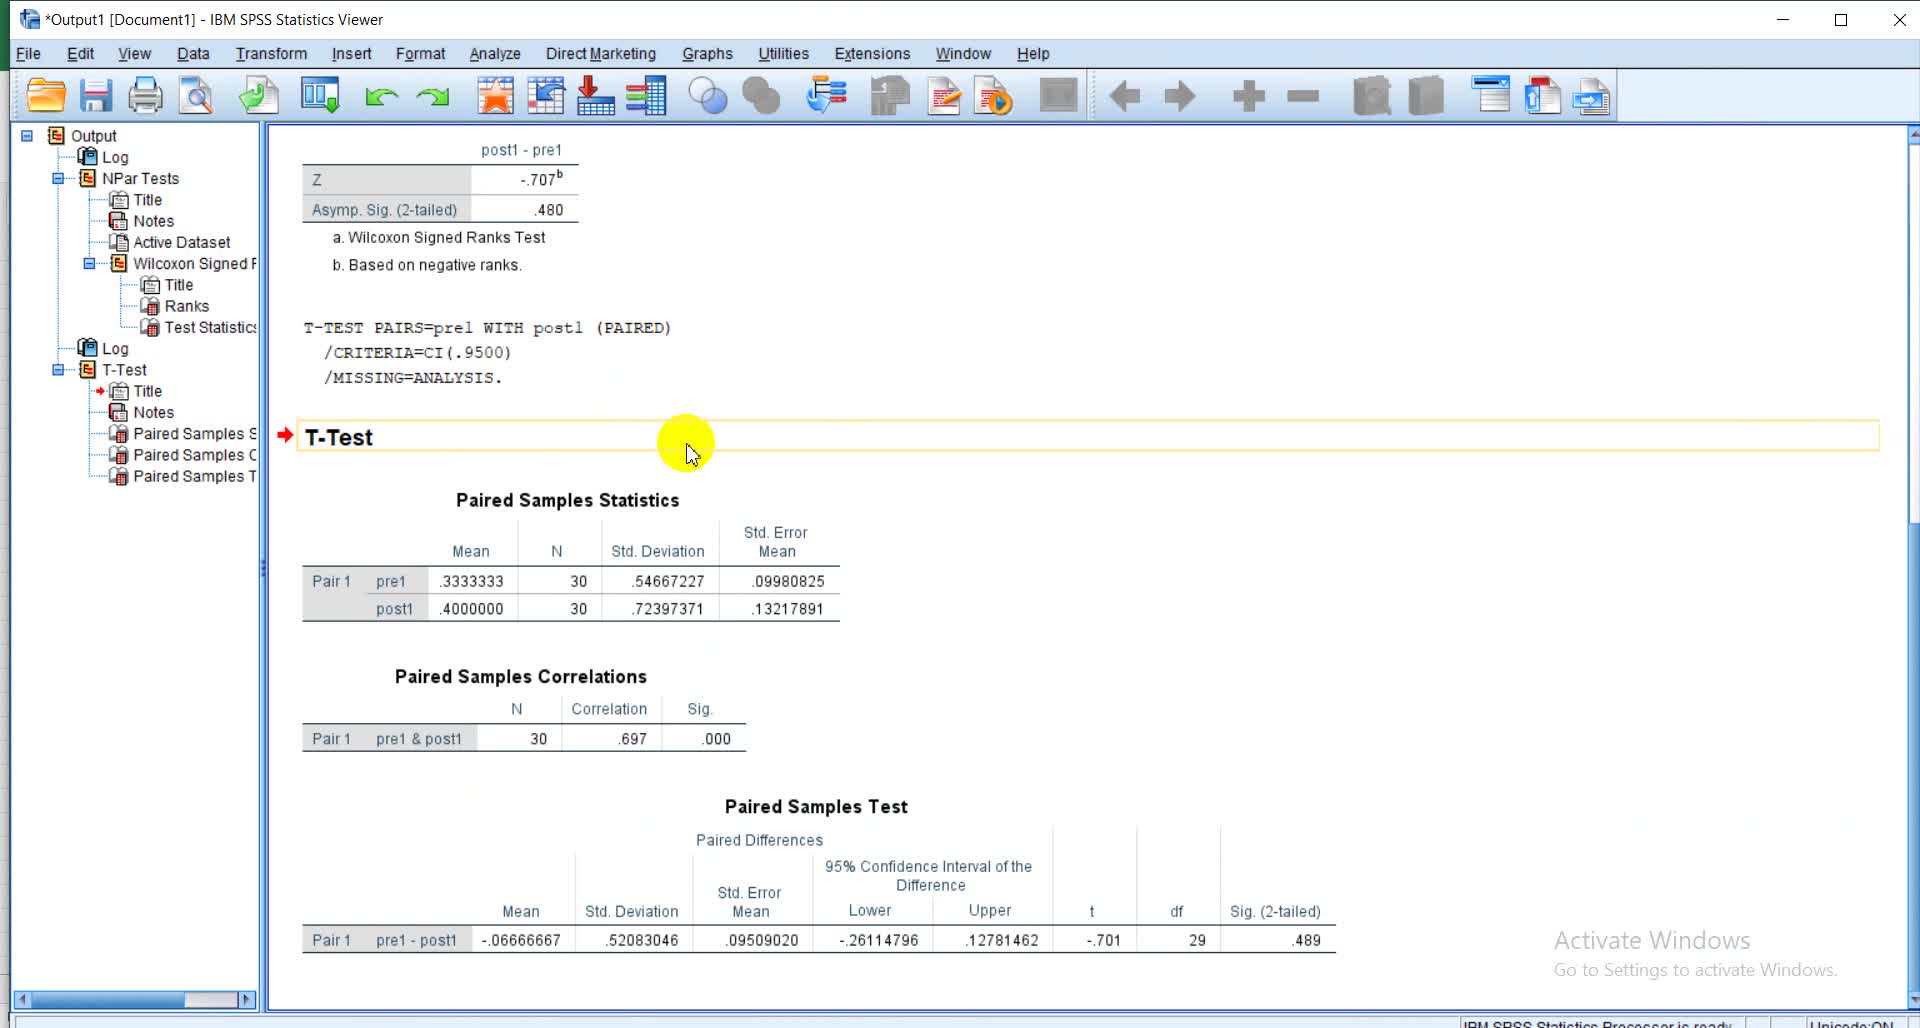Select Ranks item in the outline tree

186,306
